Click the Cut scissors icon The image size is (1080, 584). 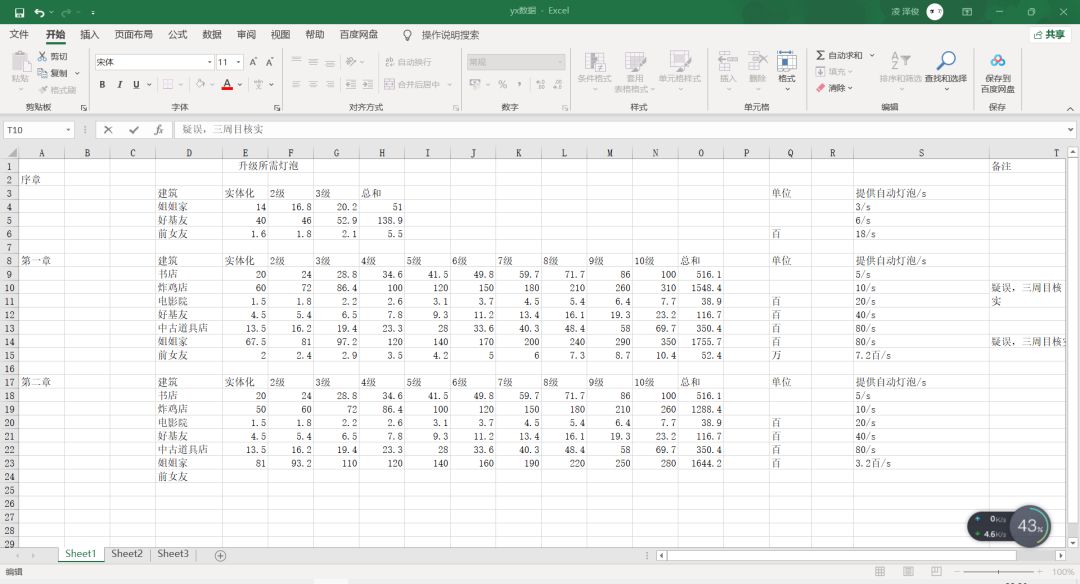[43, 56]
